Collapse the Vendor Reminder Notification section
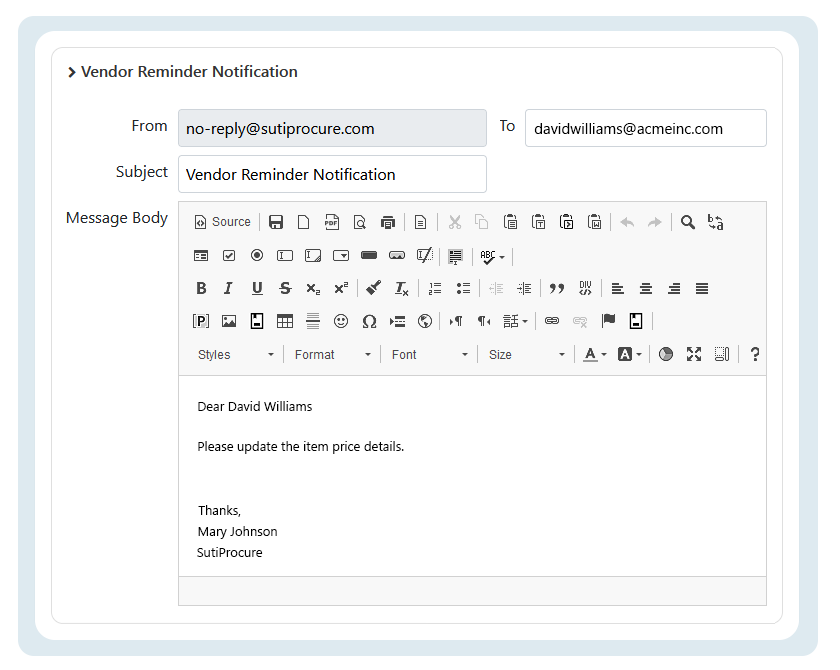 point(72,72)
